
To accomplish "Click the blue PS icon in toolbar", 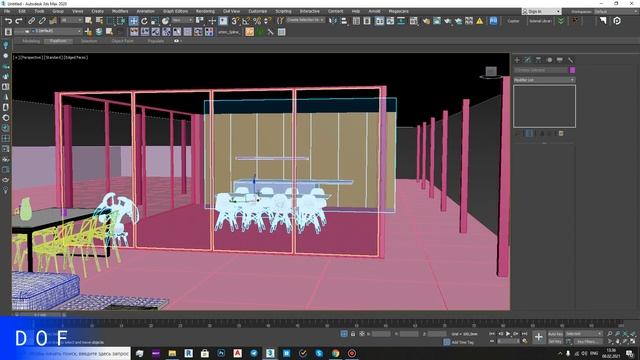I will coord(493,21).
